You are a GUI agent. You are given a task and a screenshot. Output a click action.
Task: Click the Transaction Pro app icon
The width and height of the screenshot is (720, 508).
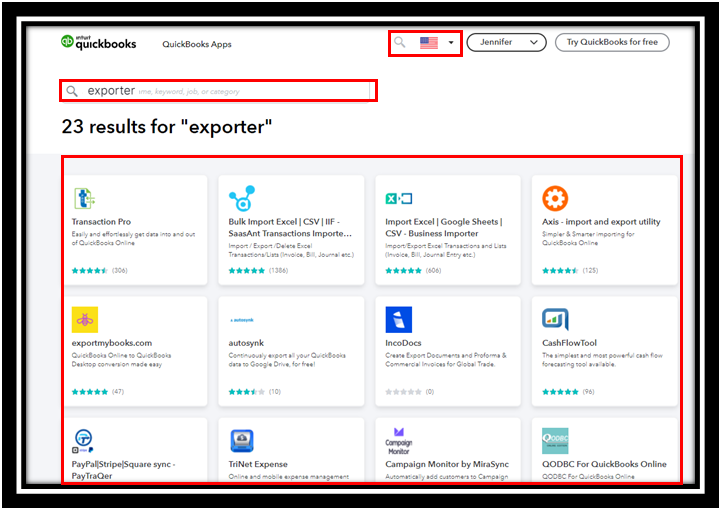coord(84,198)
